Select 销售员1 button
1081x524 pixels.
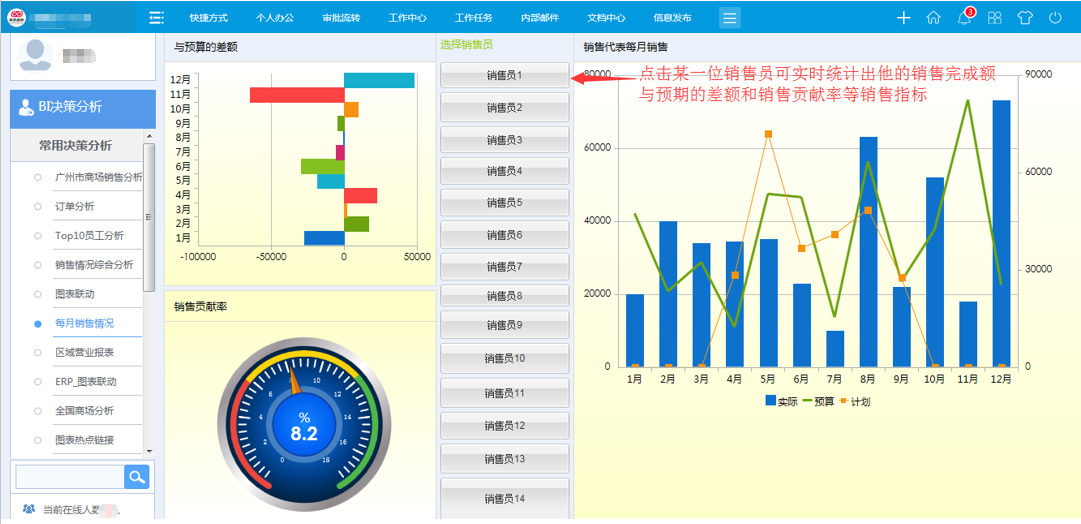505,75
